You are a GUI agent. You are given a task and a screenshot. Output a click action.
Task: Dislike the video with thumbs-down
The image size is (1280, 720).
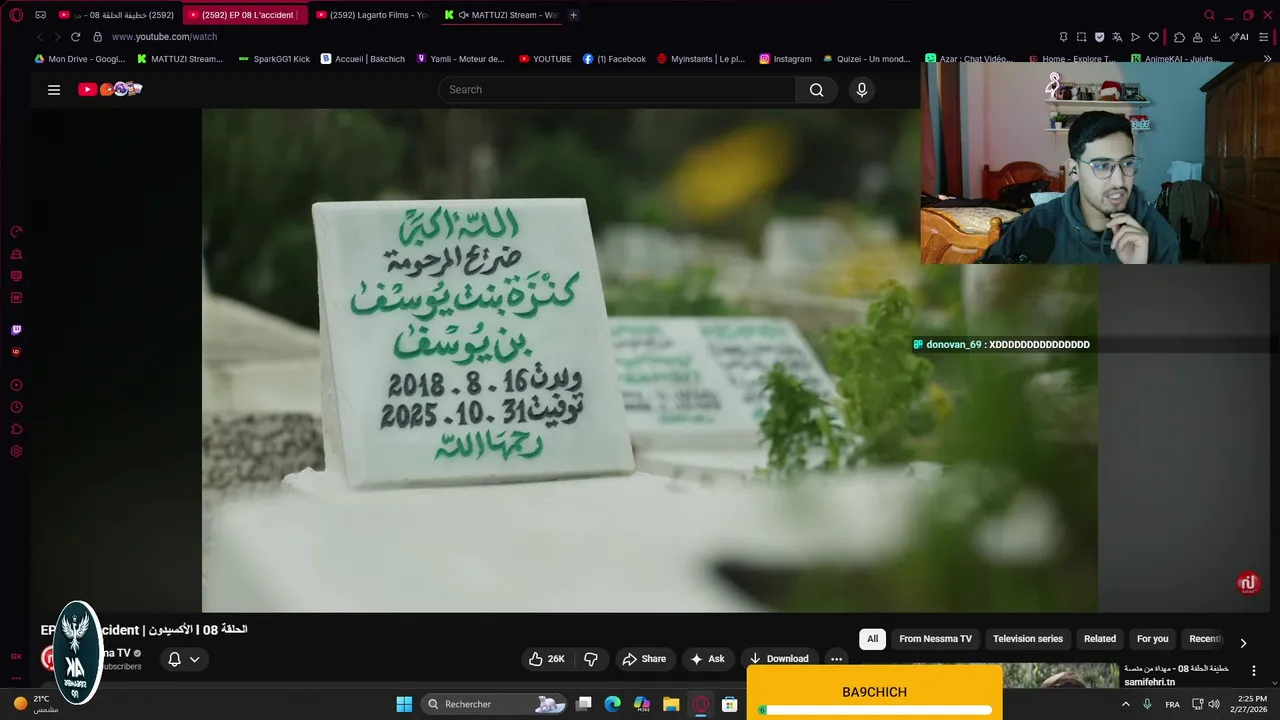pos(591,659)
